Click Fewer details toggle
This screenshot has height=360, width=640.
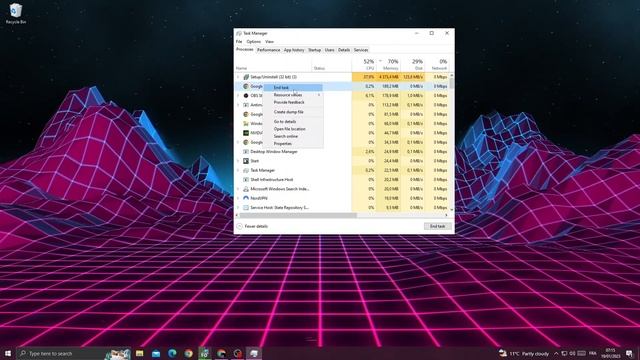point(252,226)
